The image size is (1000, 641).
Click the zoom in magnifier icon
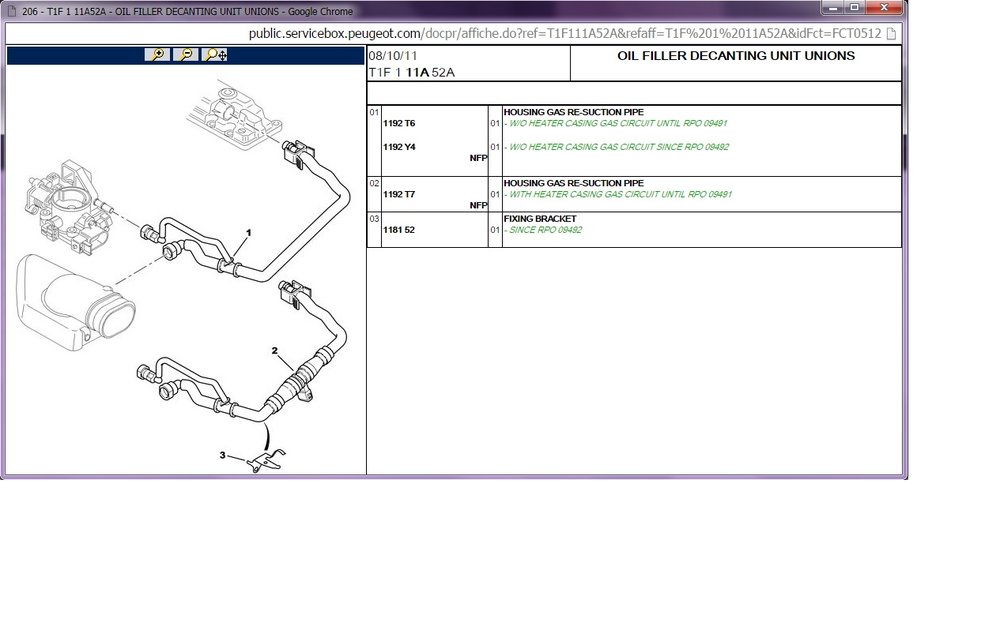pos(158,55)
